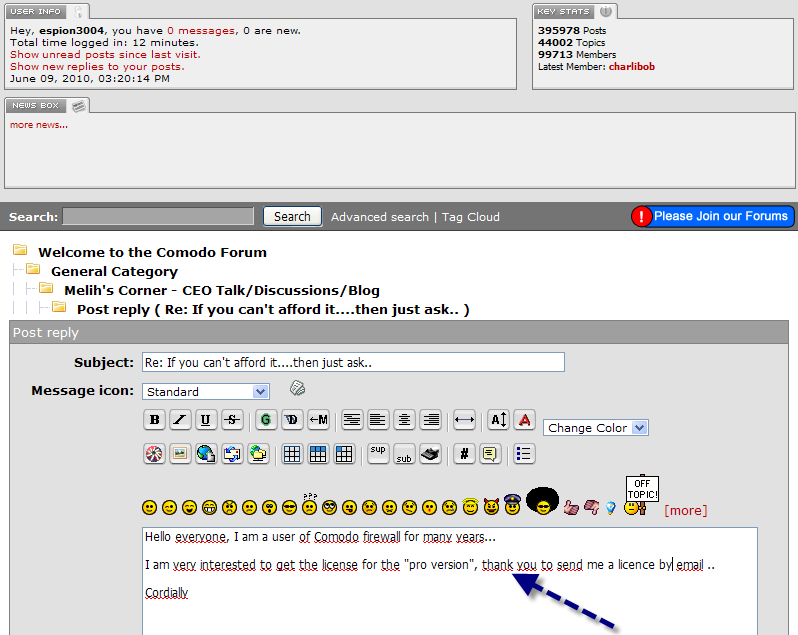The image size is (798, 635).
Task: Show more smileys with [more] link
Action: click(x=686, y=510)
